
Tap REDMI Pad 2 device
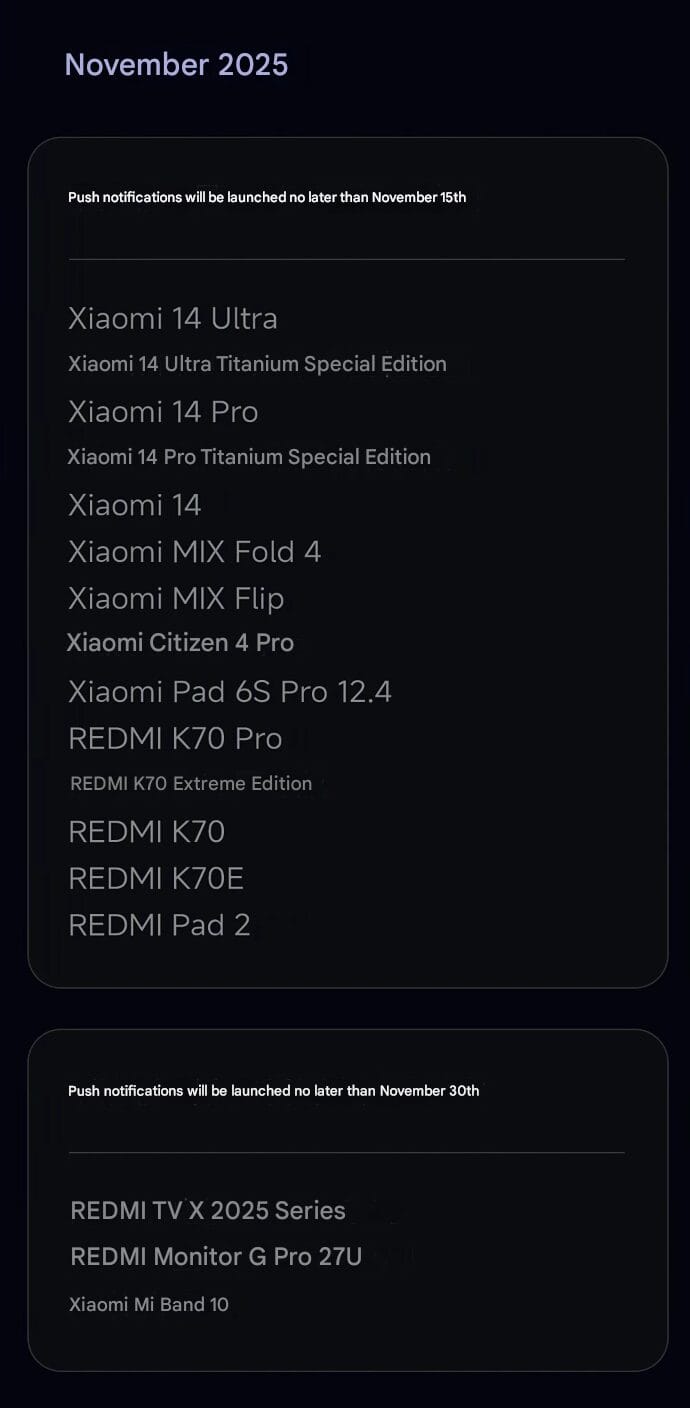[x=159, y=925]
